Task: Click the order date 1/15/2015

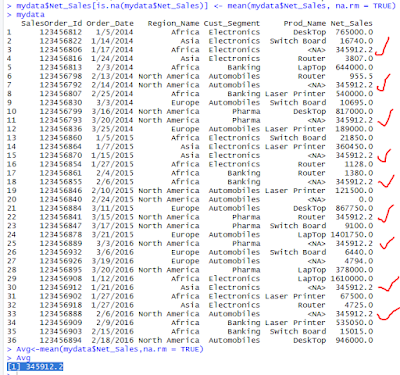Action: point(112,155)
